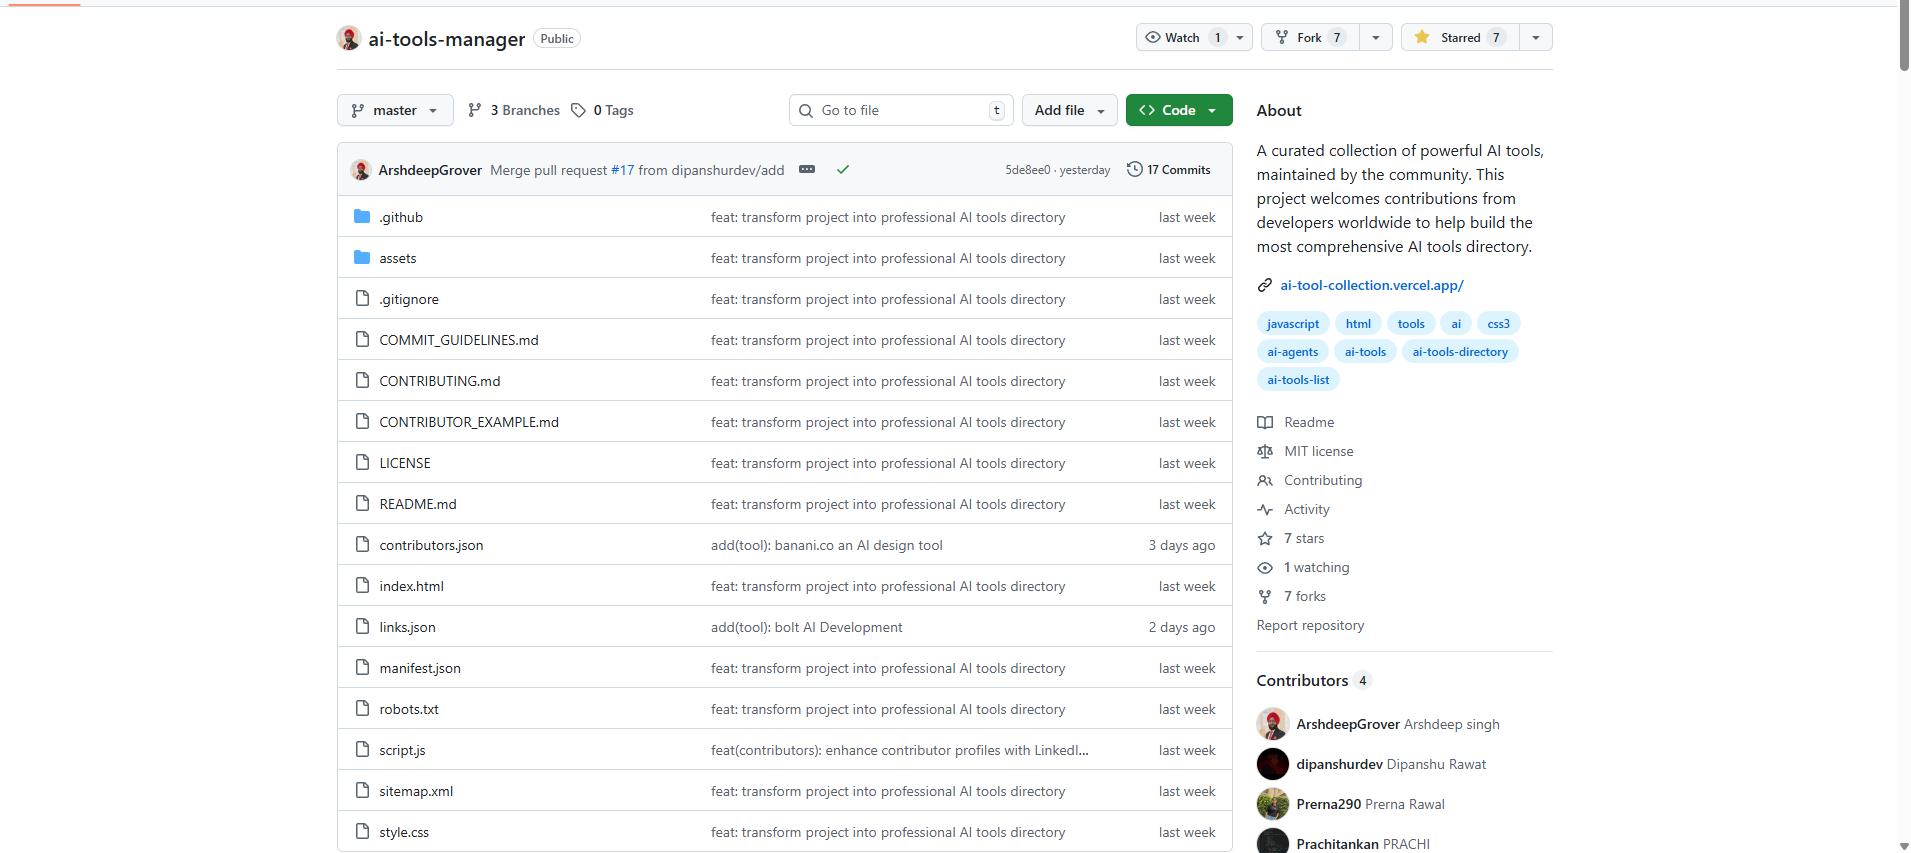The width and height of the screenshot is (1911, 853).
Task: Click the green commit status checkmark
Action: [x=843, y=169]
